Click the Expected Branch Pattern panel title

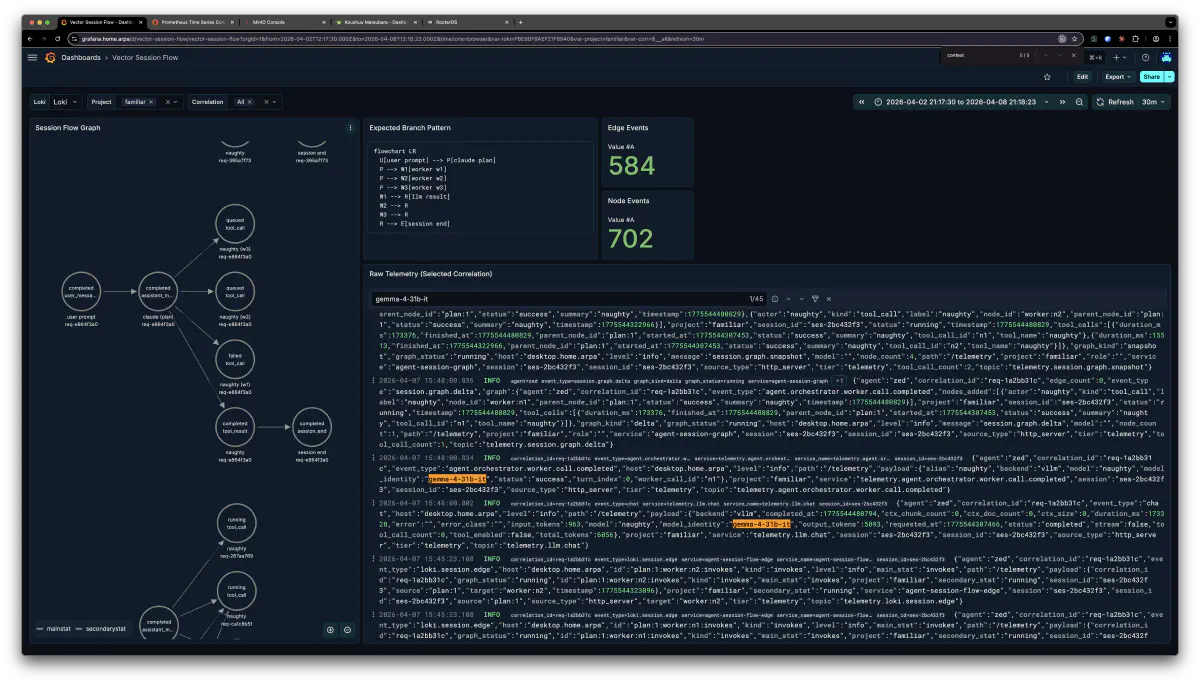pos(410,128)
